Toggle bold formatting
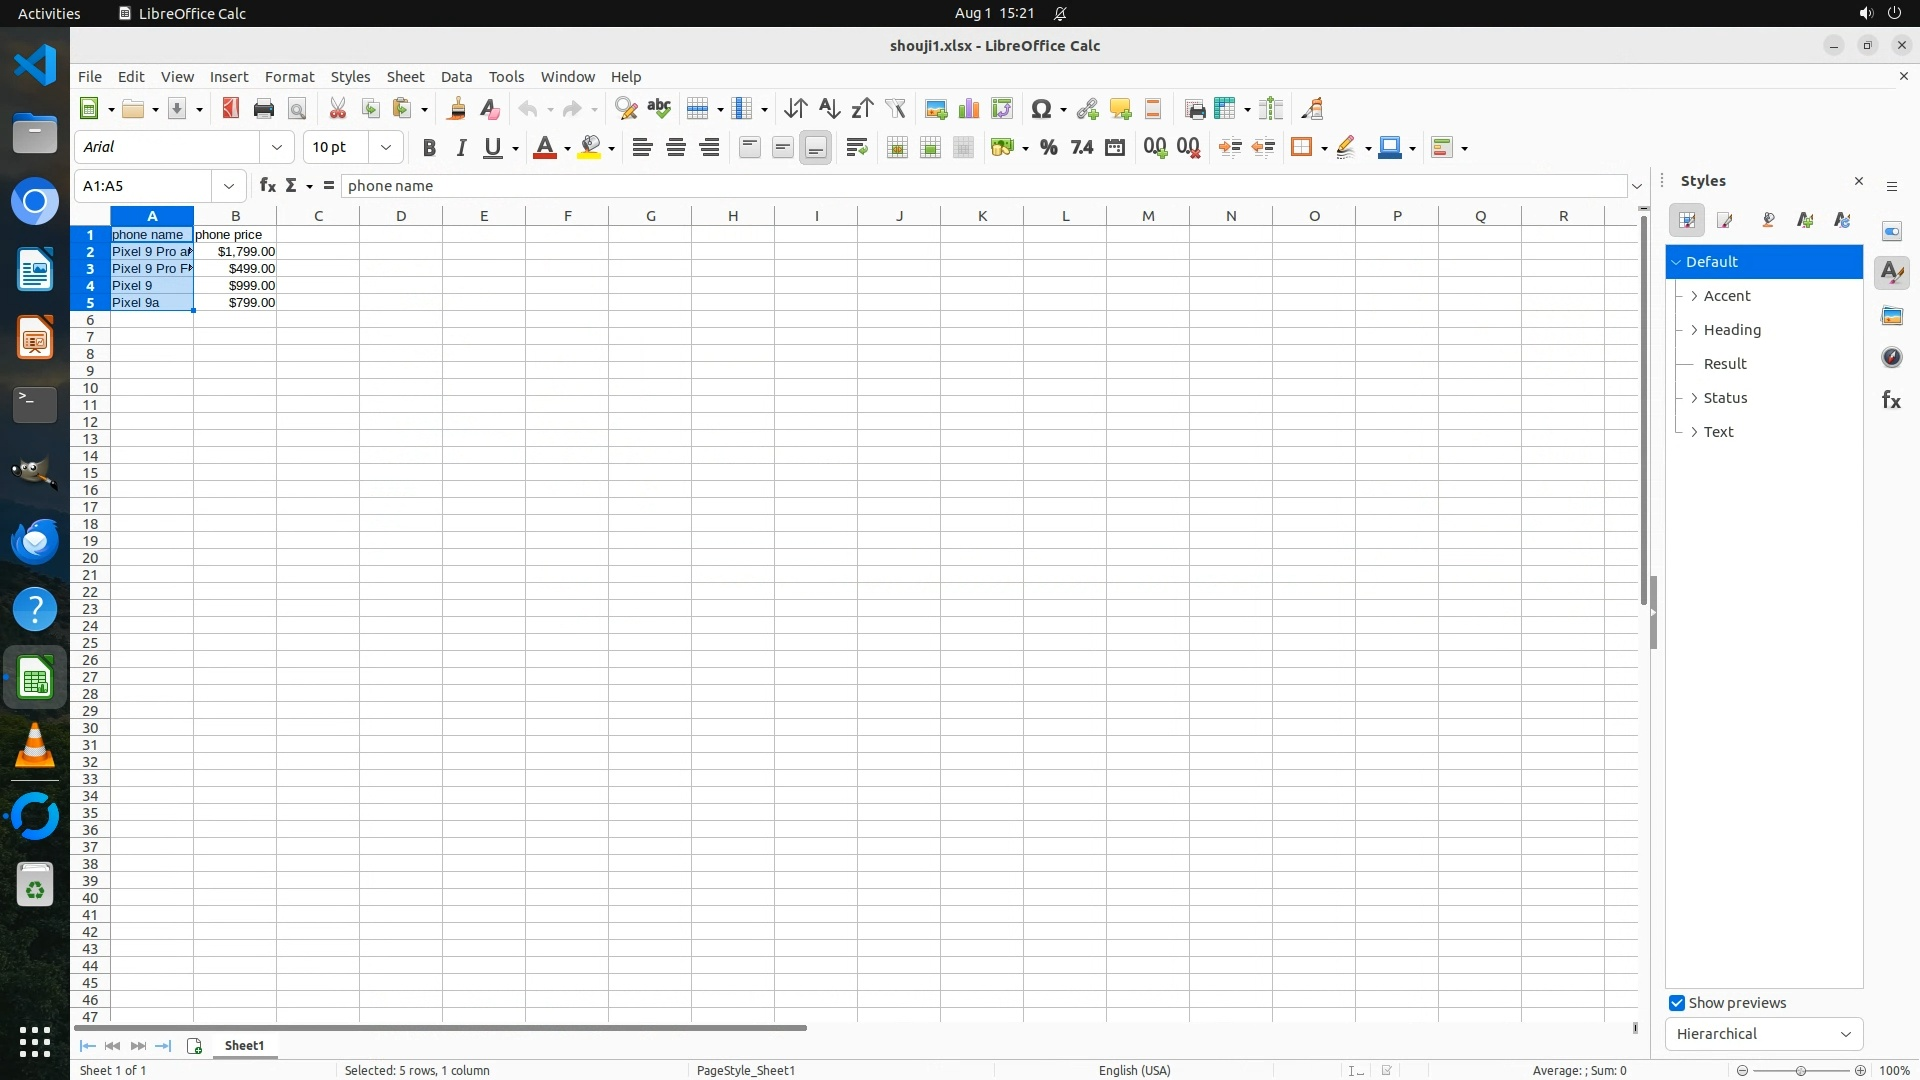The width and height of the screenshot is (1920, 1080). point(429,148)
